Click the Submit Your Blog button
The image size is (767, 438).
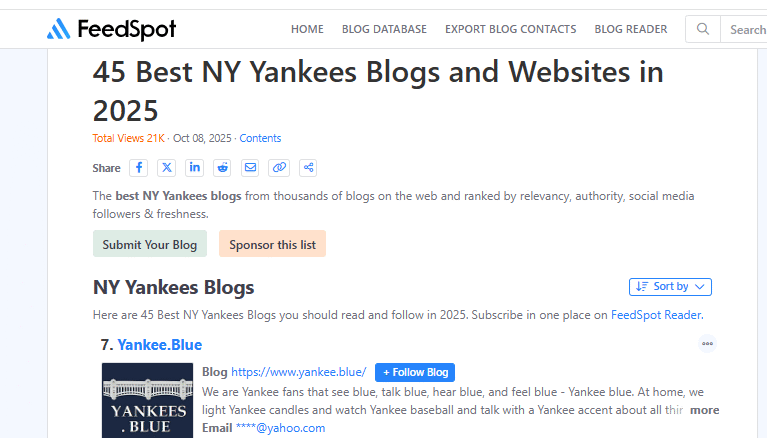[x=149, y=244]
